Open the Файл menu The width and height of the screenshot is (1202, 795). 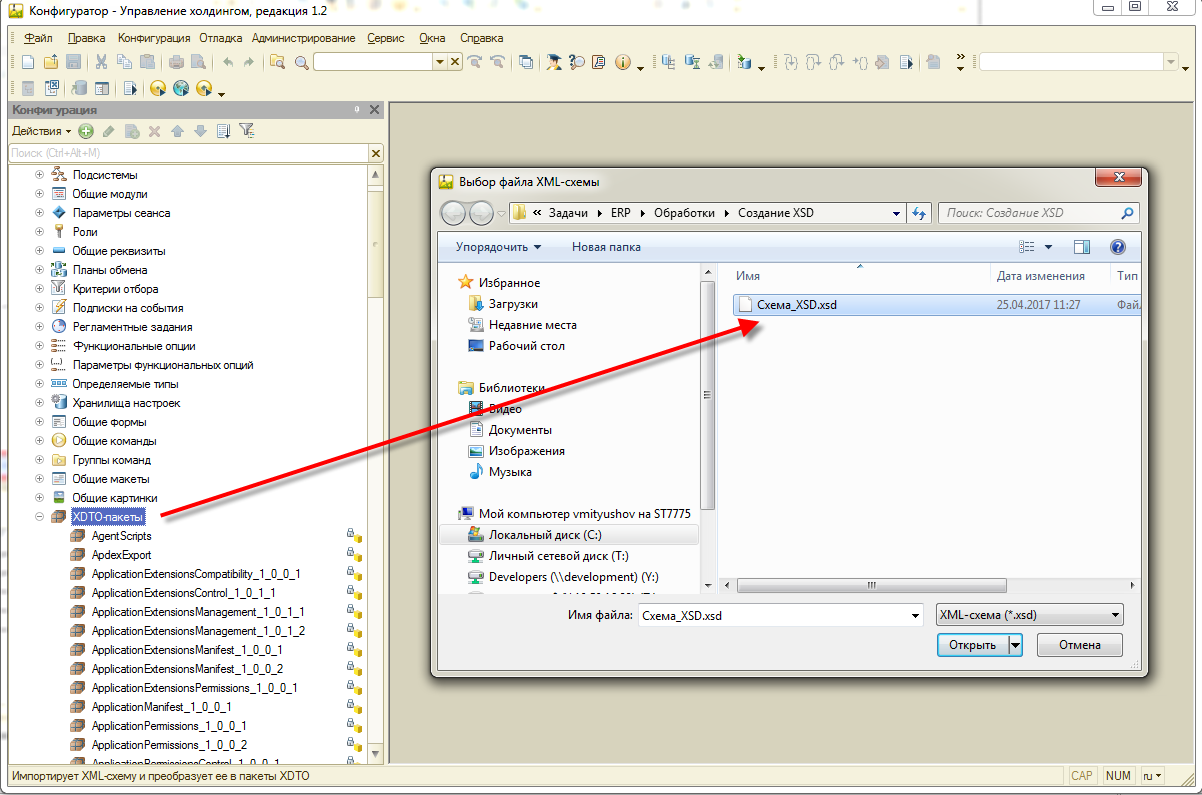coord(39,38)
